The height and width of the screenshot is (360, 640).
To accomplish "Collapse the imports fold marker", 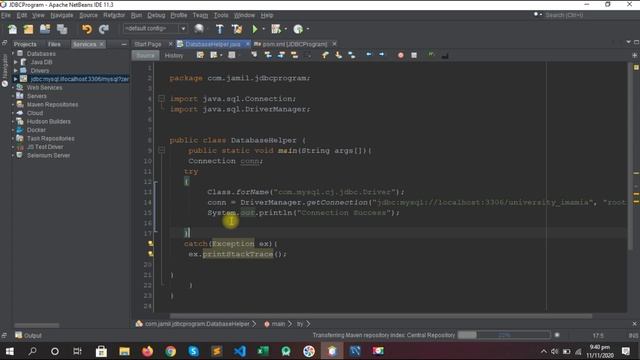I will pos(162,98).
